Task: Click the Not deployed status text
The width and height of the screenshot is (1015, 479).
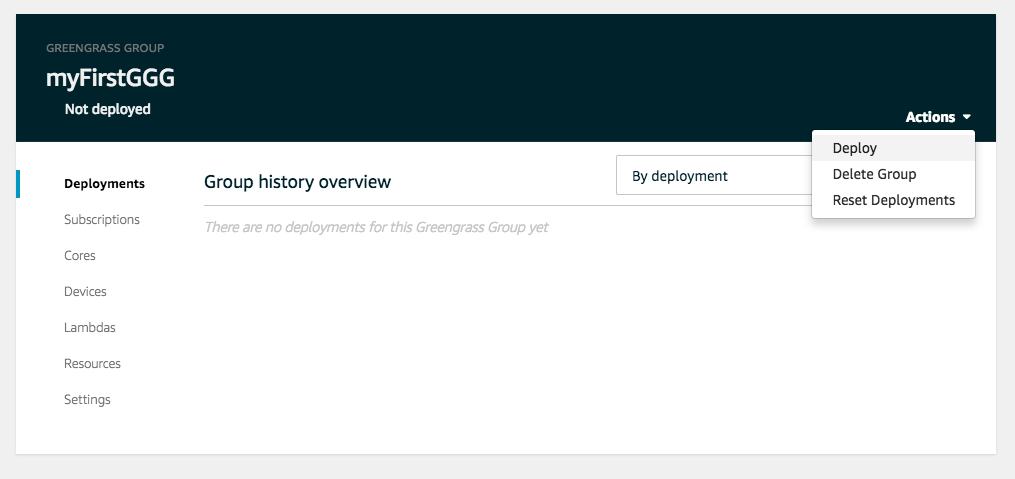Action: click(x=107, y=109)
